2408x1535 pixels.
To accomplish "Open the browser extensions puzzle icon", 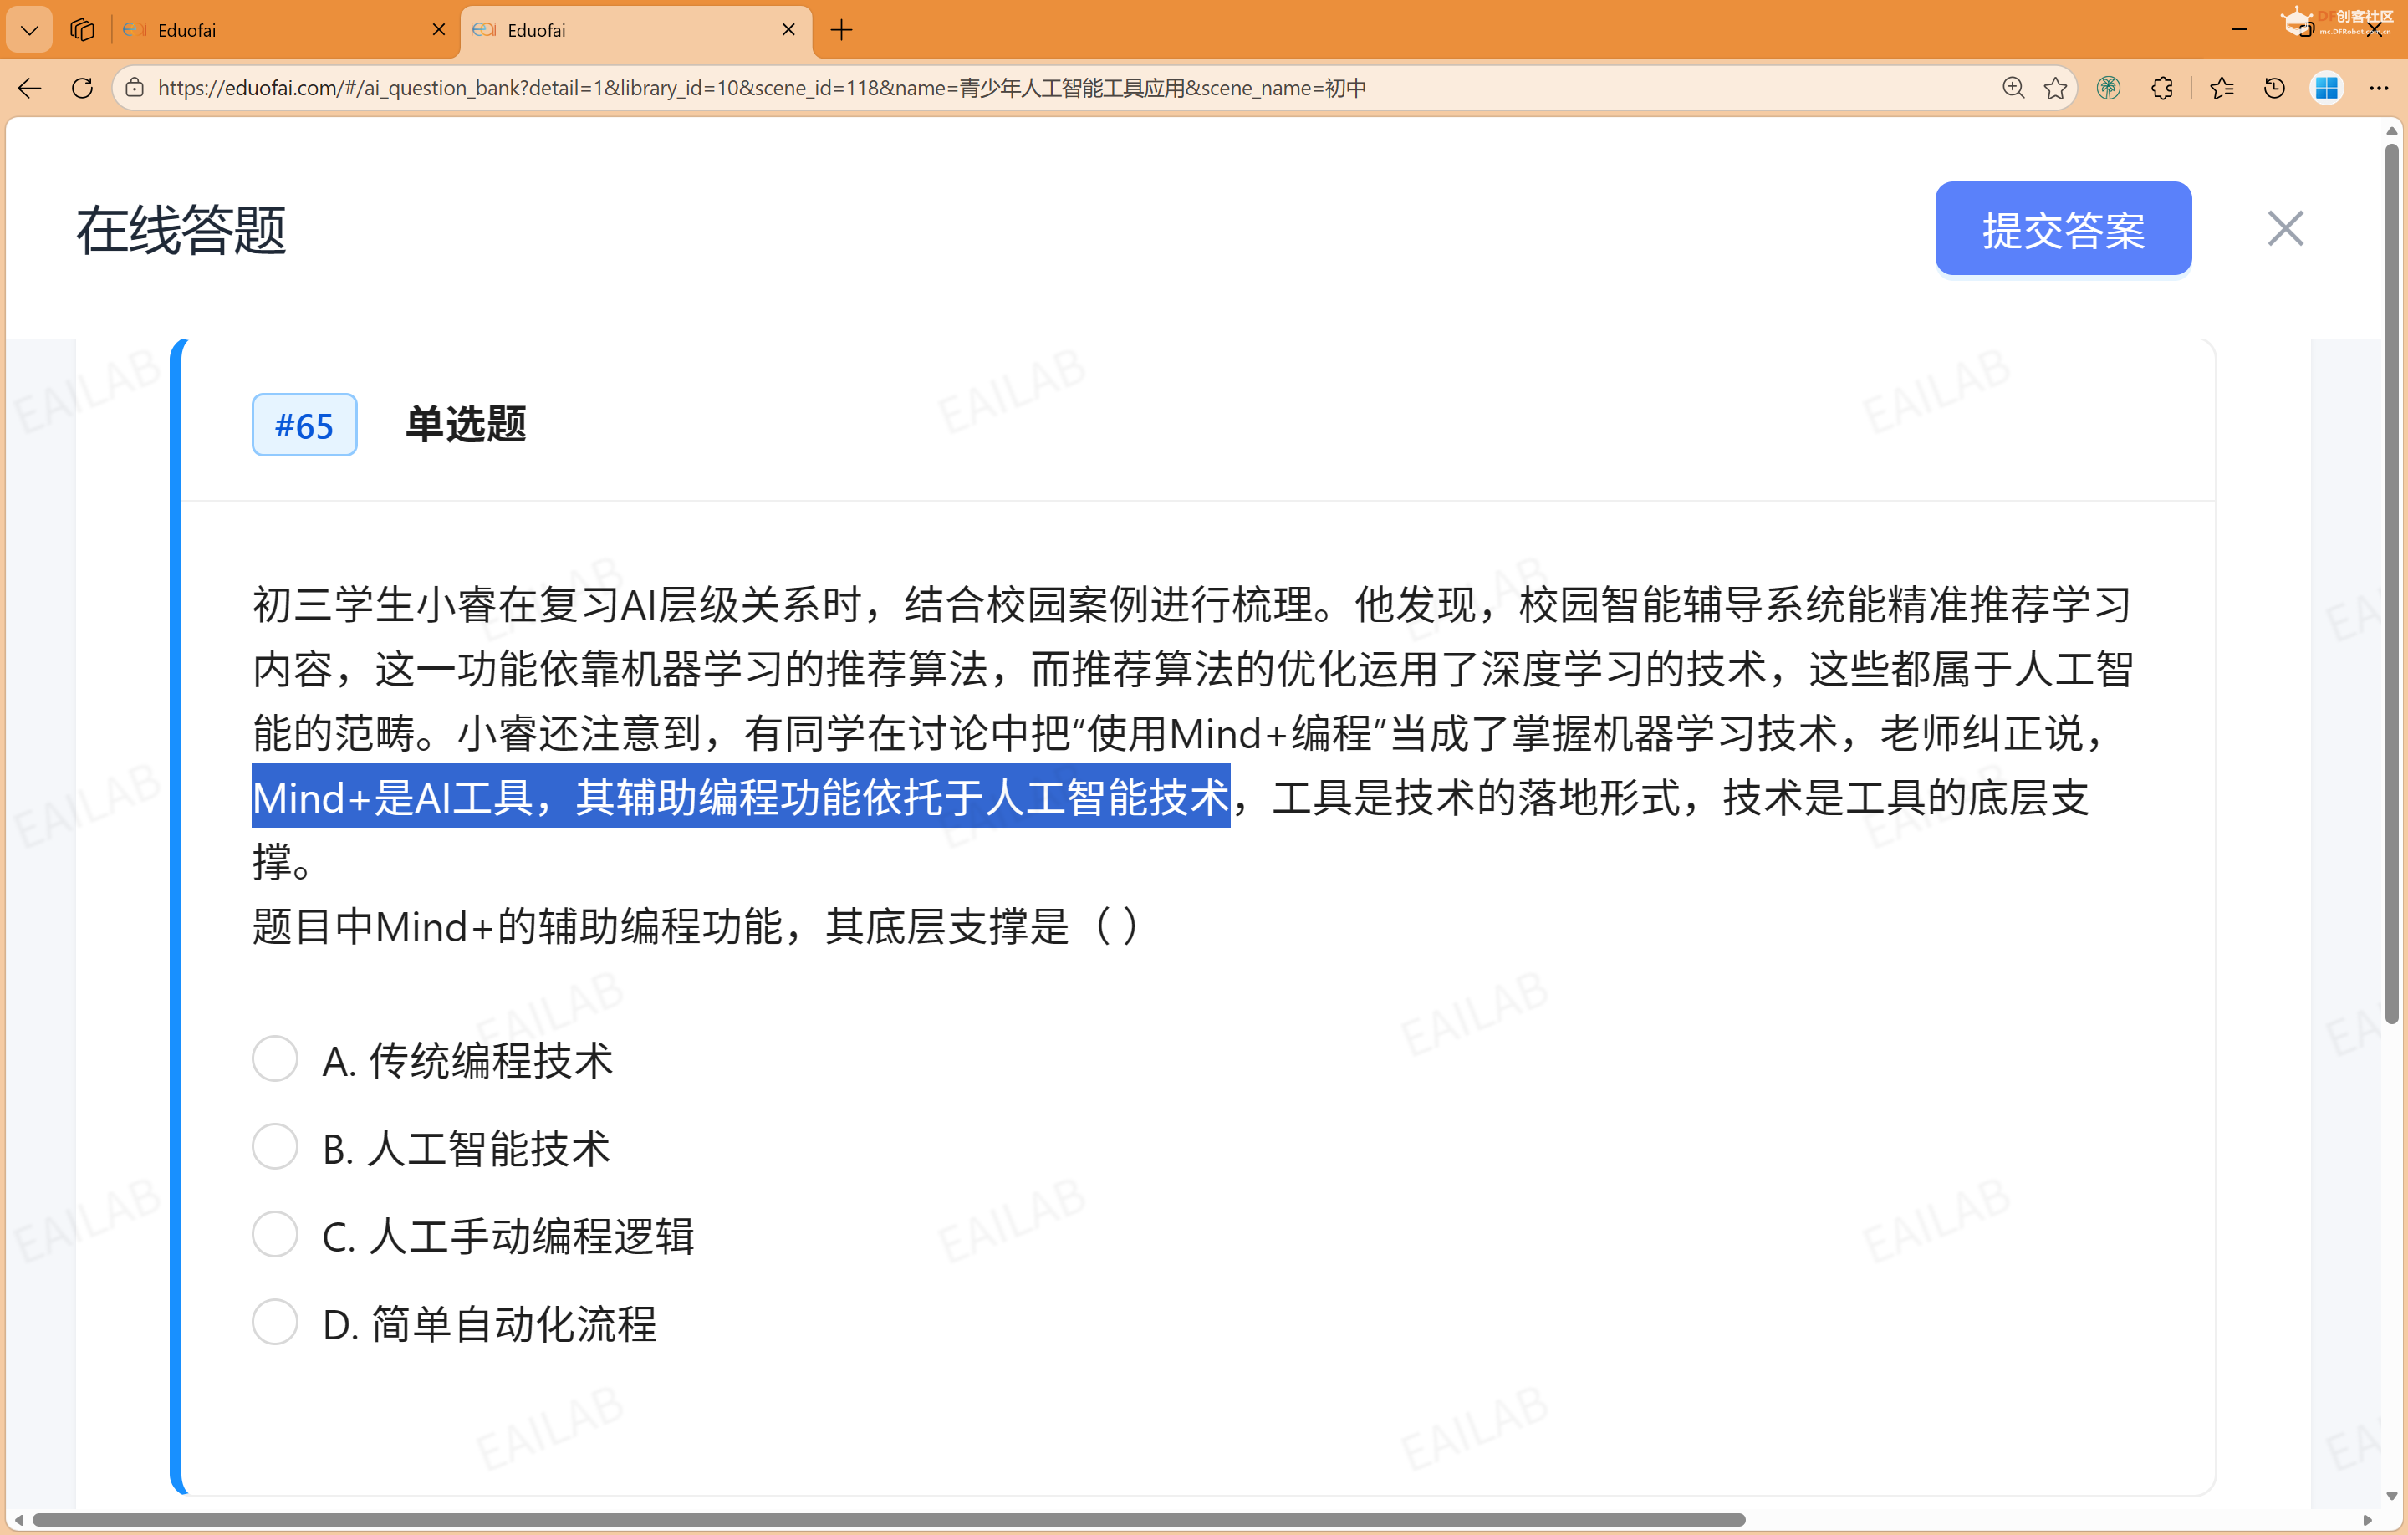I will [2163, 88].
